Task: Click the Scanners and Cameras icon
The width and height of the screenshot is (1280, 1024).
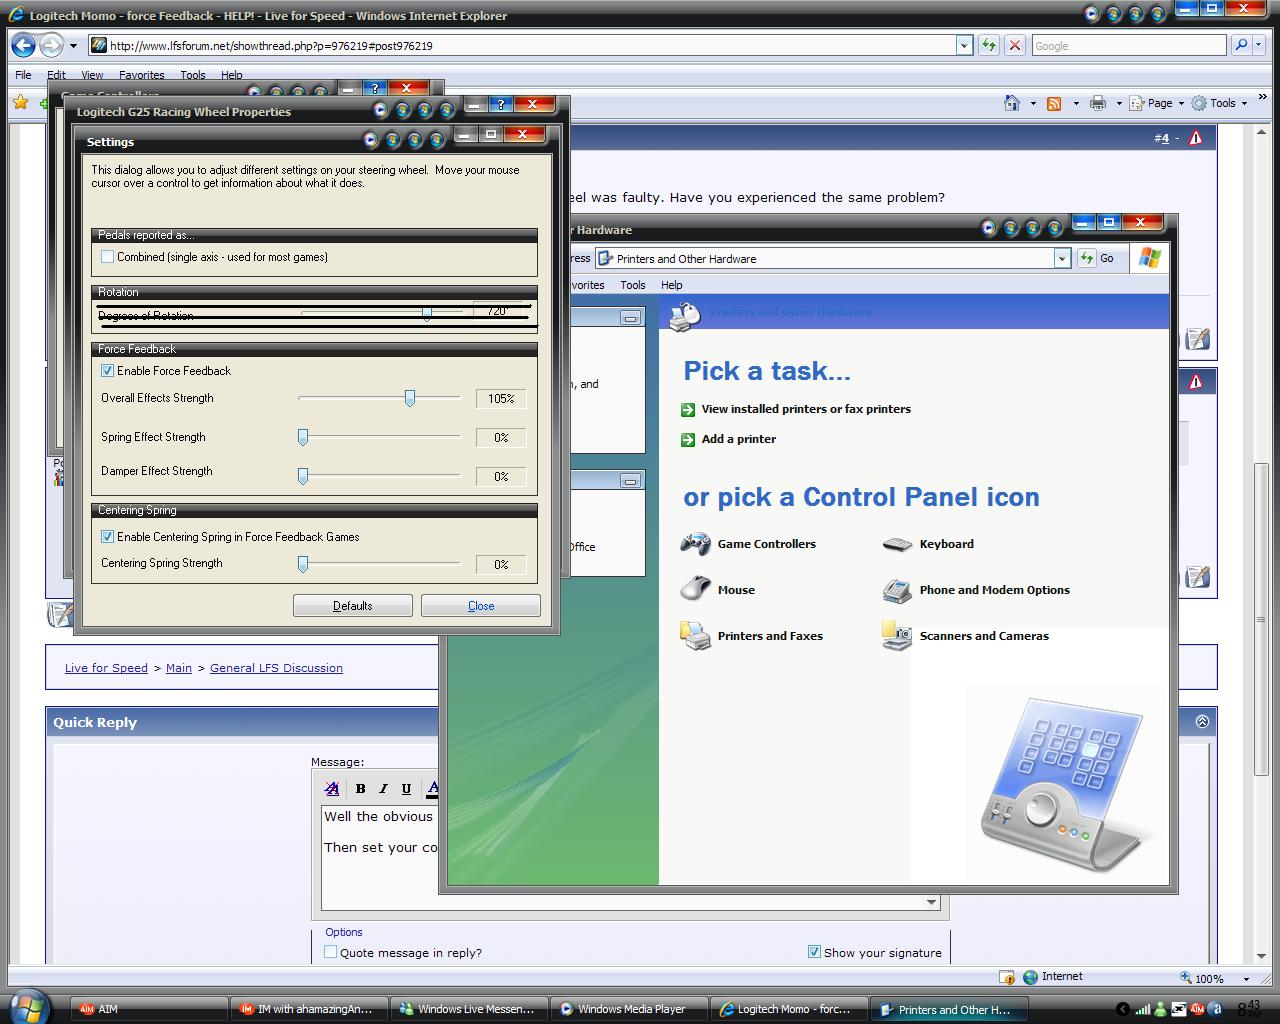Action: [x=897, y=635]
